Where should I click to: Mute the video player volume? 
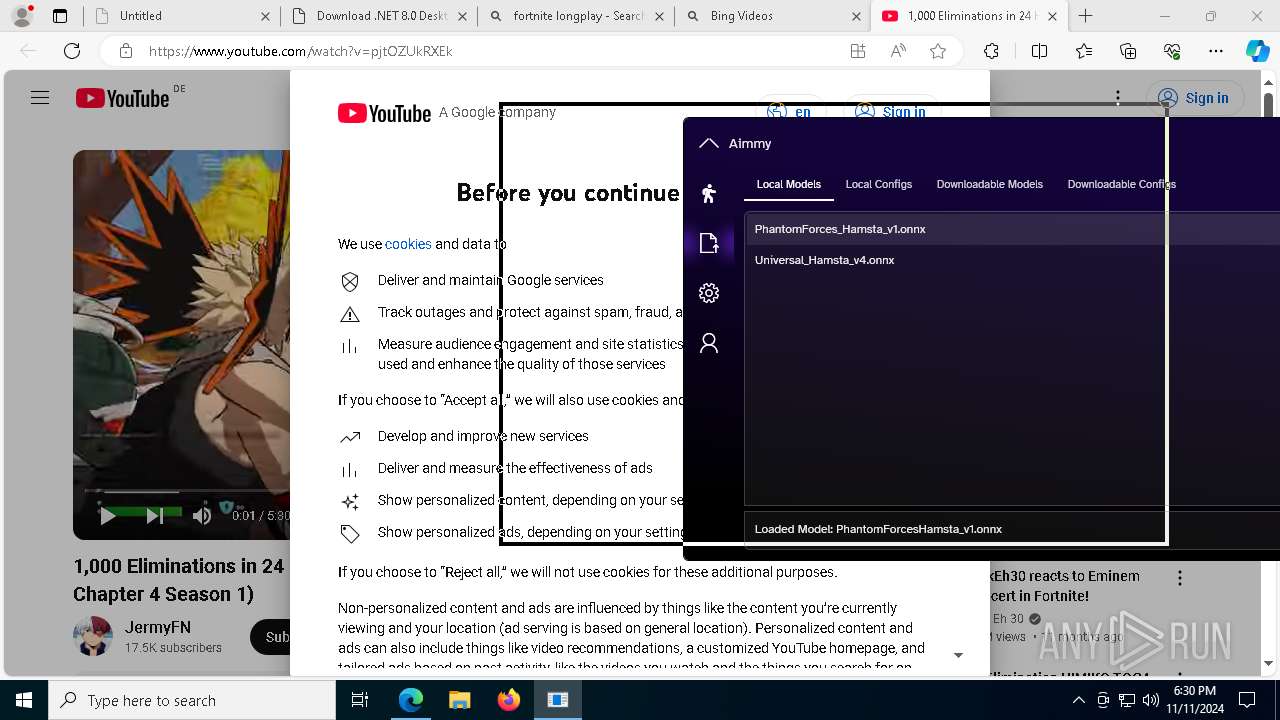202,516
